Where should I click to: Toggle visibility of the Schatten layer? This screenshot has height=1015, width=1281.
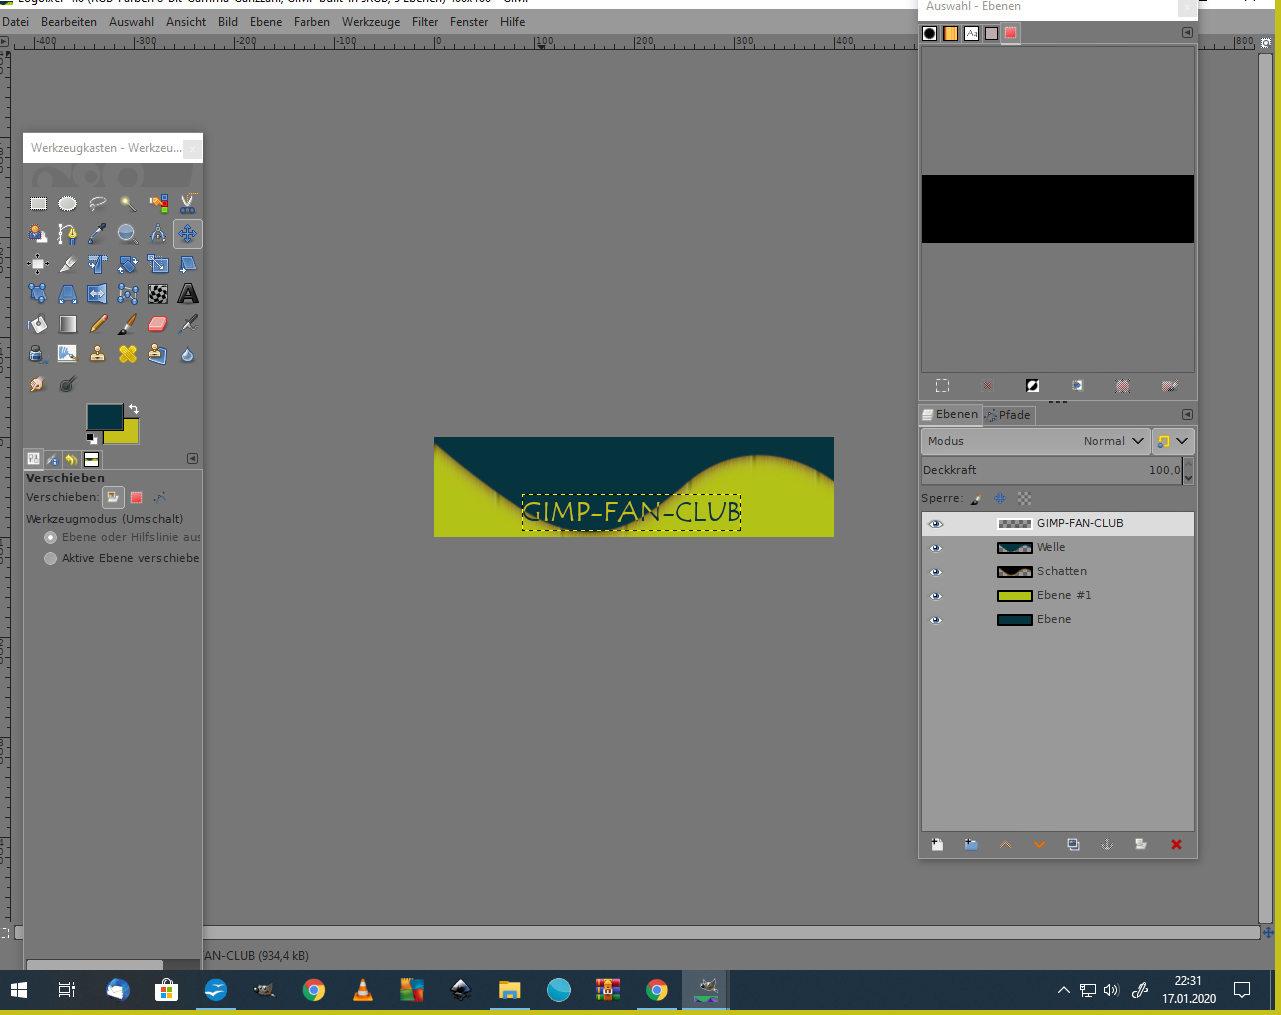936,572
